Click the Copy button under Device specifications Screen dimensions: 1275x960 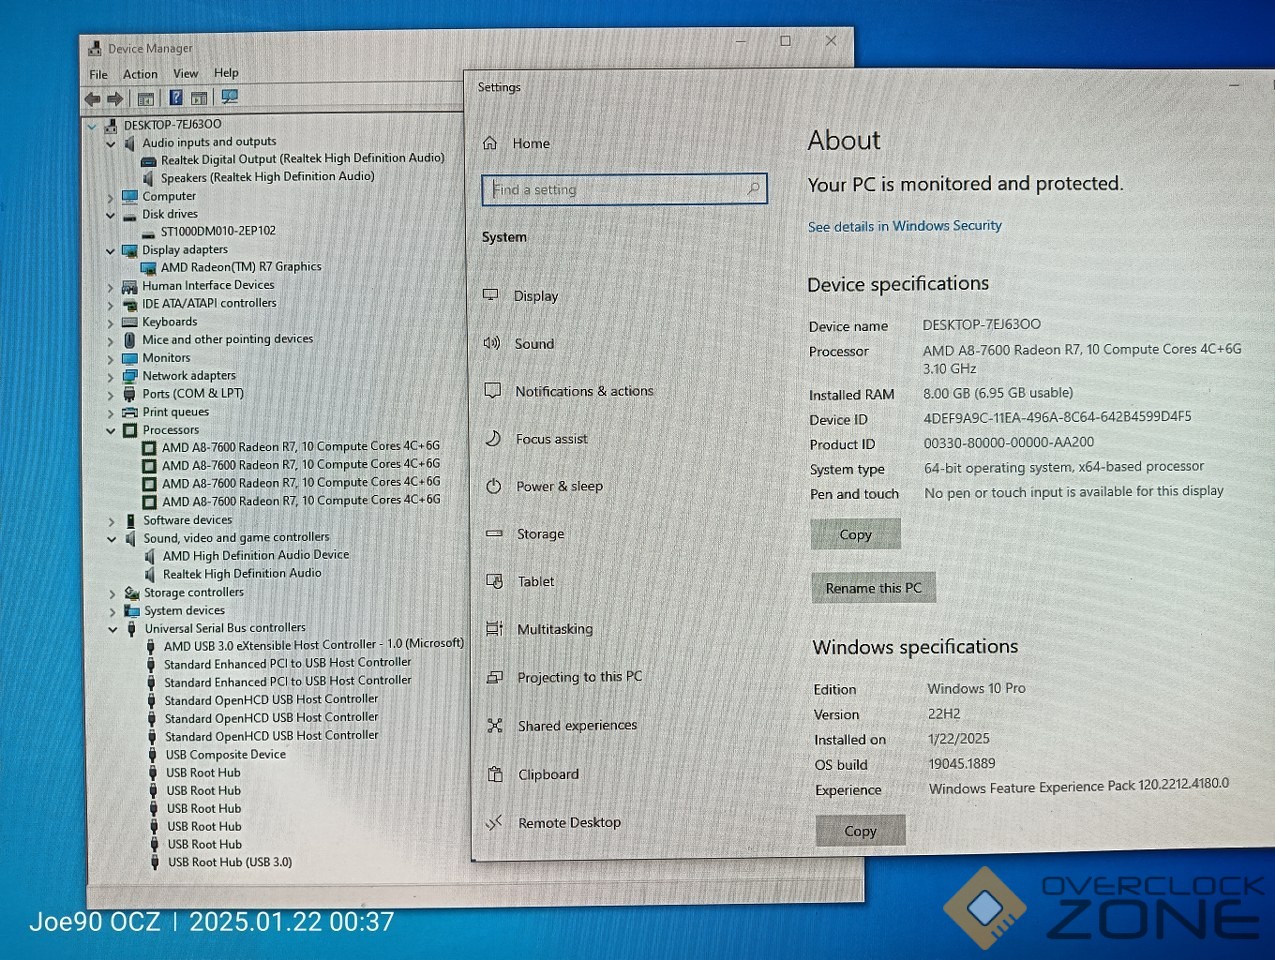pos(856,534)
